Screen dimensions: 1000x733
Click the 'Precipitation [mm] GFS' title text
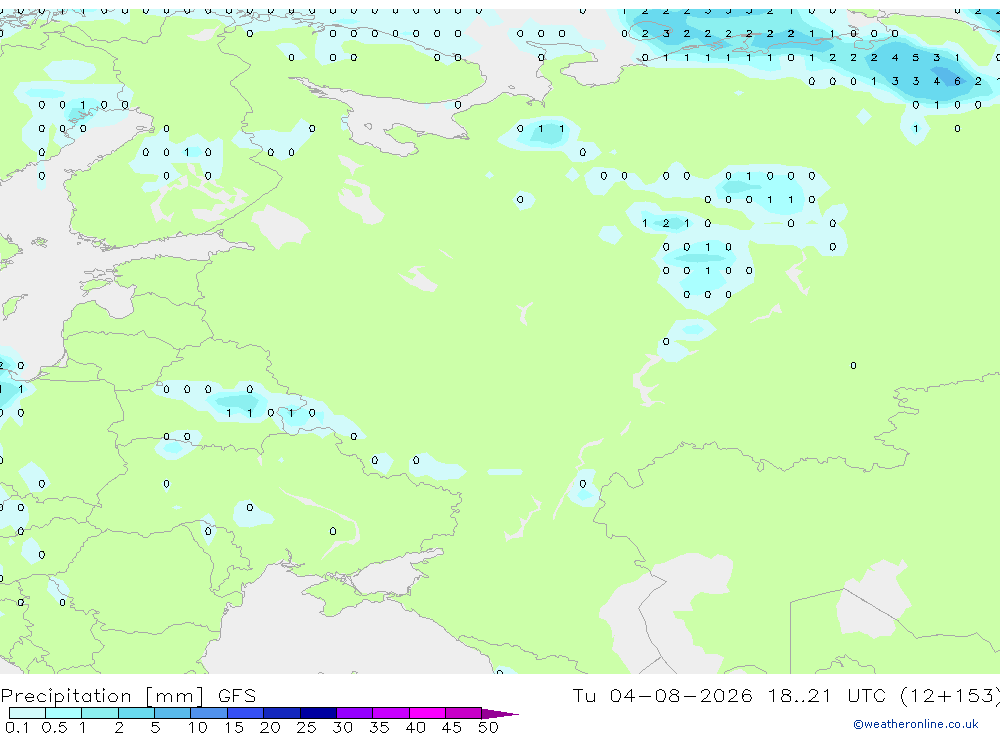point(128,696)
